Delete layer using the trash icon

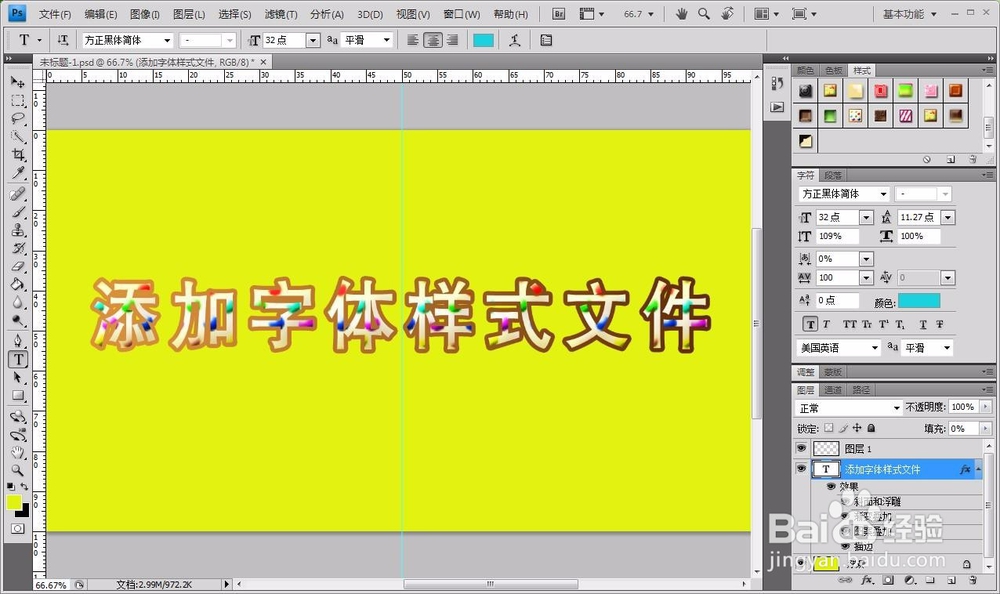[x=973, y=580]
